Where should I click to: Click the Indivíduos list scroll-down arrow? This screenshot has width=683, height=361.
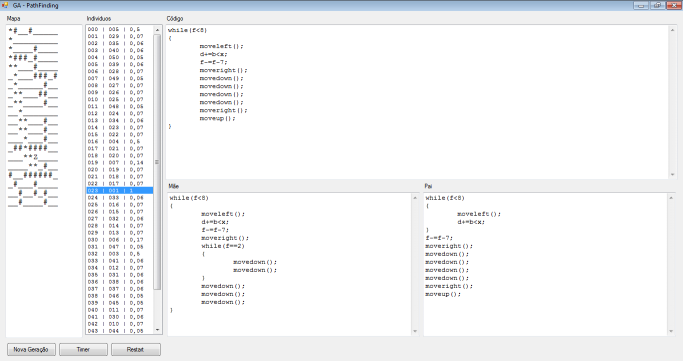(157, 330)
